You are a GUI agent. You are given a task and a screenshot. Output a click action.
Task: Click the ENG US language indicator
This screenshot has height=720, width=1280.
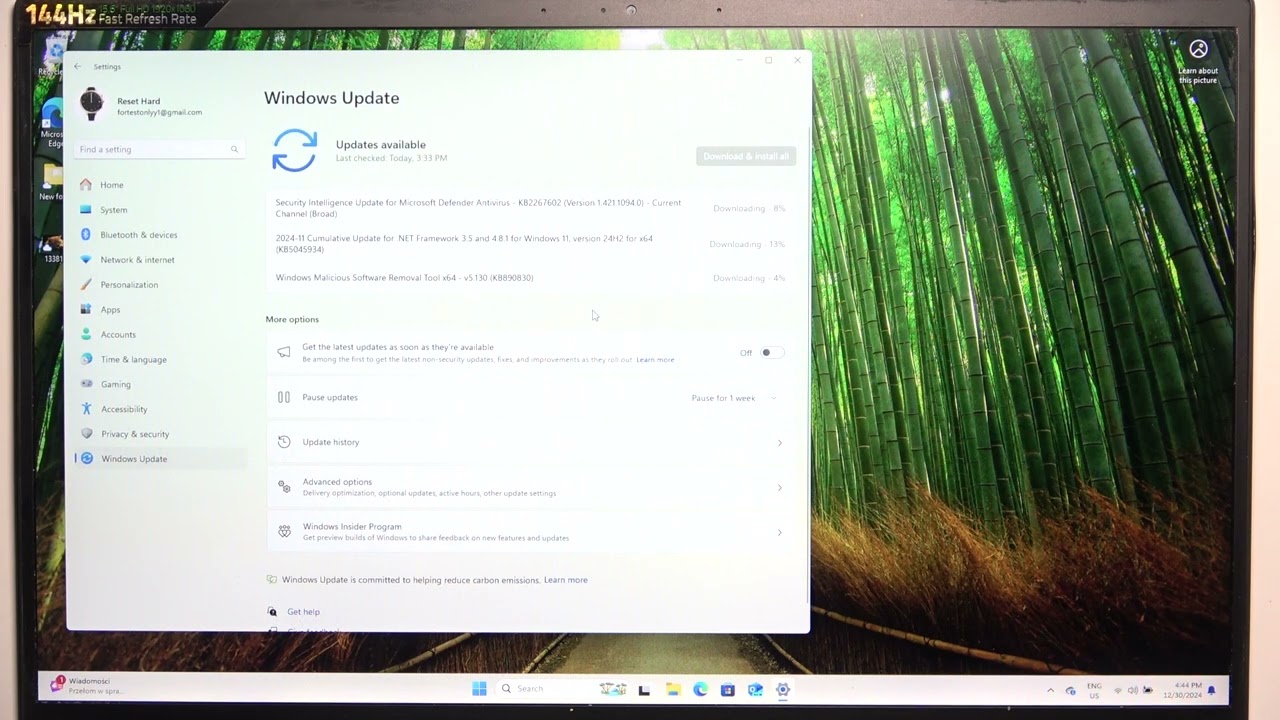(1094, 690)
